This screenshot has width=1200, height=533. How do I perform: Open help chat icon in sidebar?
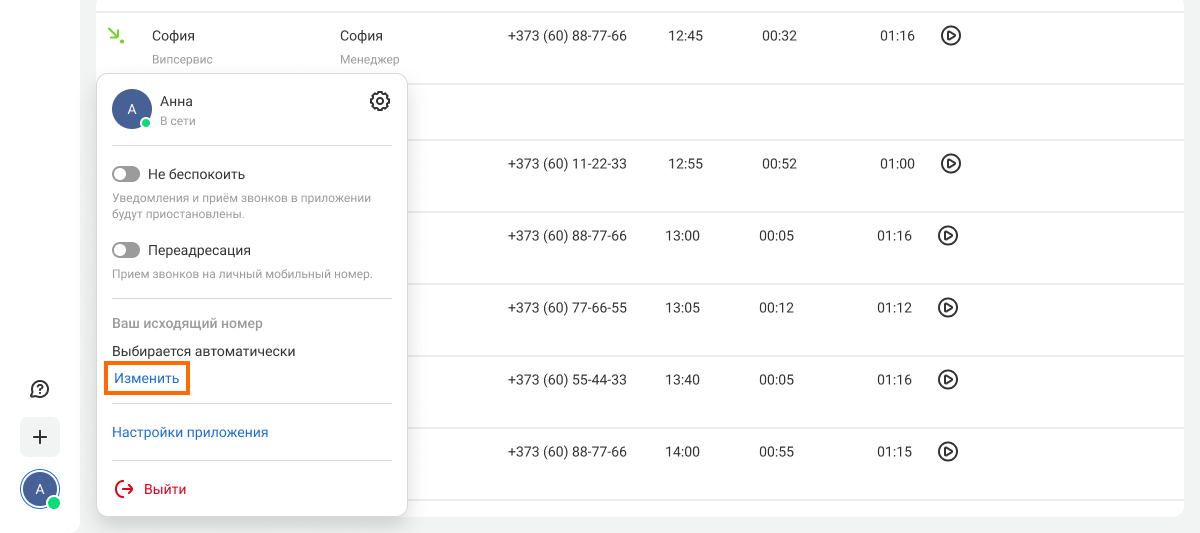click(x=40, y=389)
